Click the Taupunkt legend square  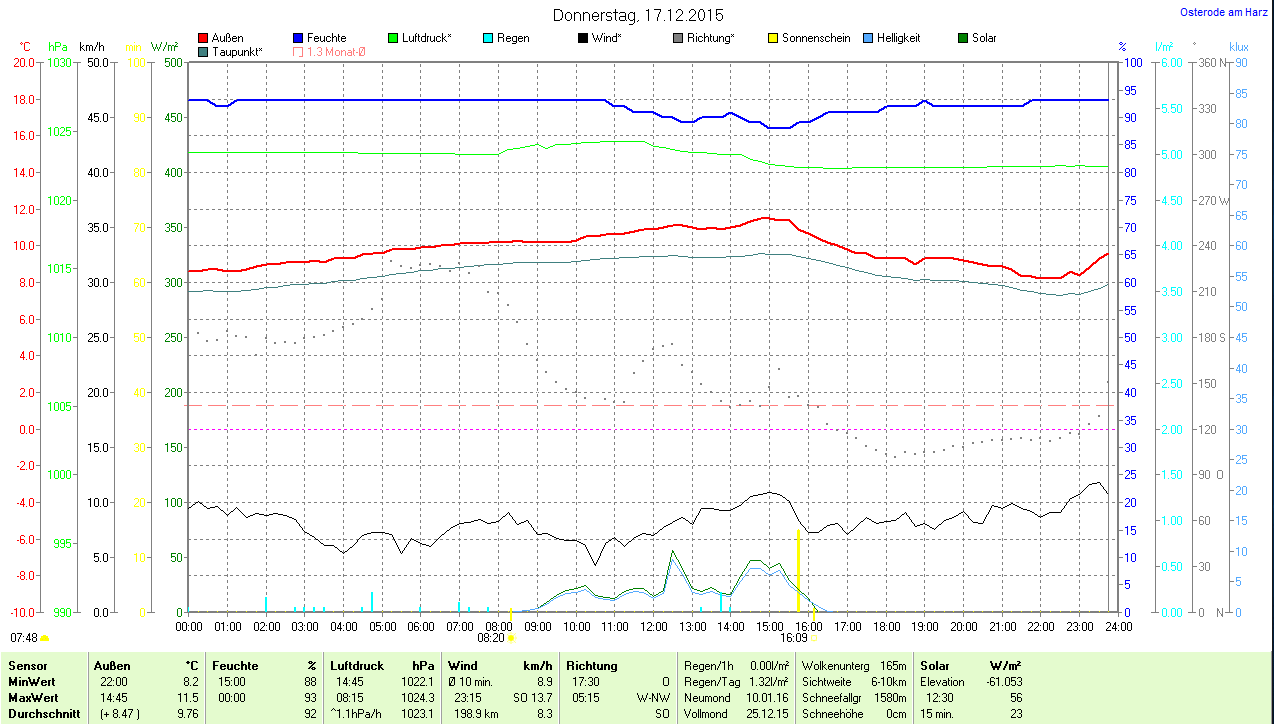point(204,51)
